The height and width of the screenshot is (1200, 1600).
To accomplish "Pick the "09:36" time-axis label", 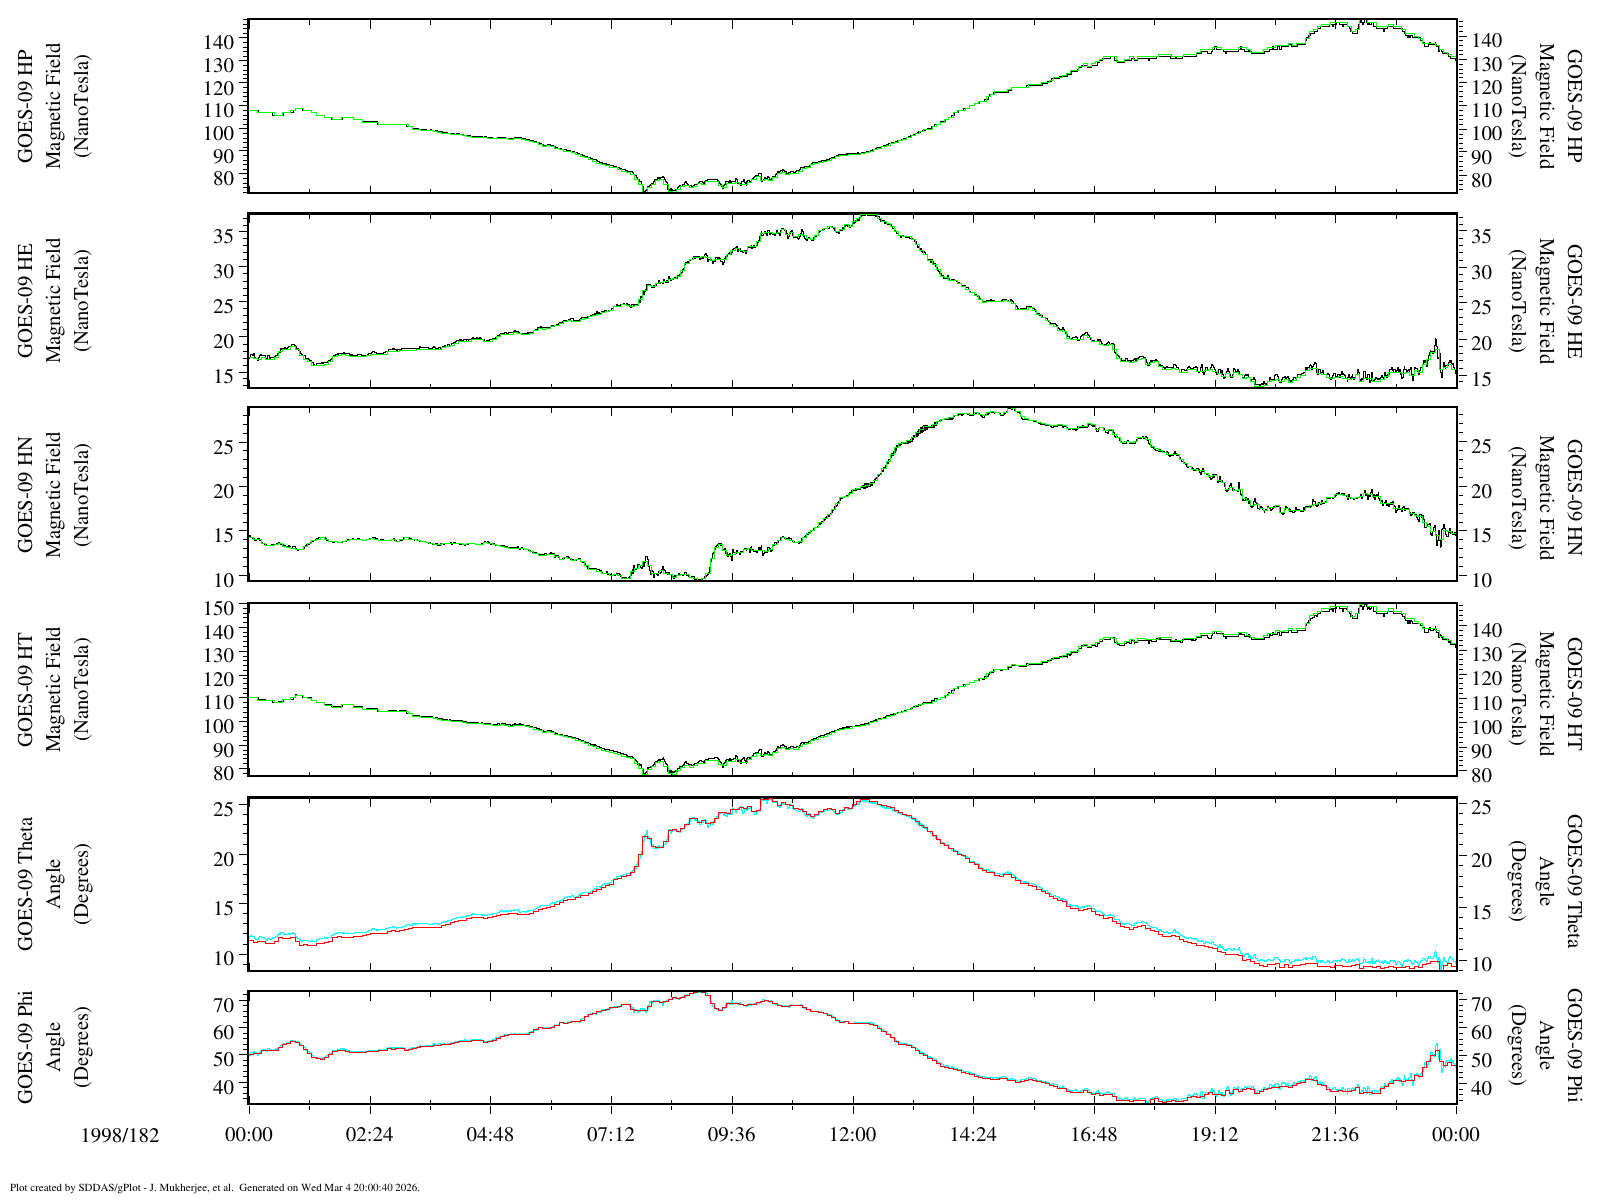I will click(x=732, y=1135).
